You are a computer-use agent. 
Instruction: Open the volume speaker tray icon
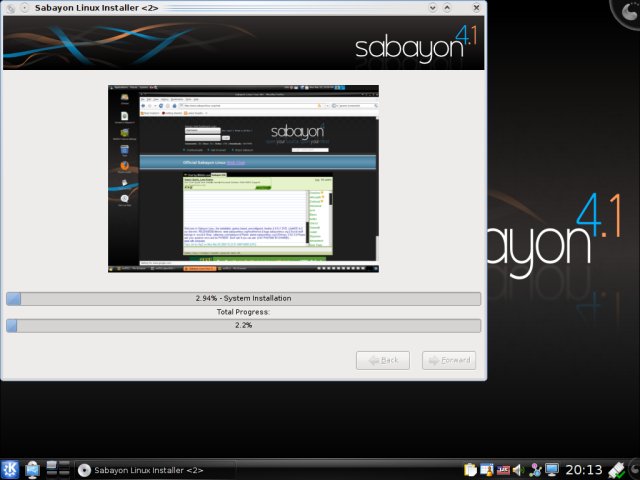point(518,470)
